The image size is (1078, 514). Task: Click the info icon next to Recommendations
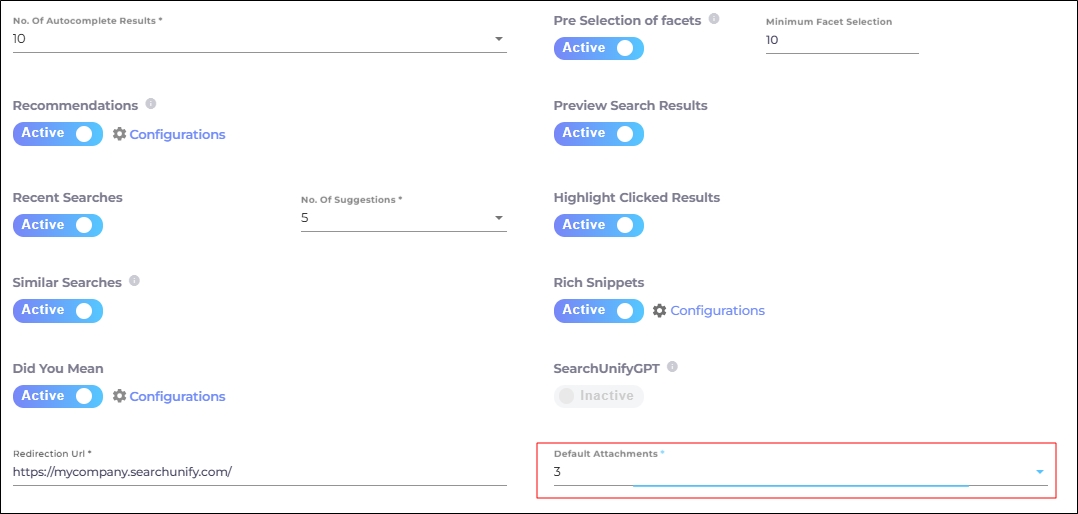(x=151, y=104)
